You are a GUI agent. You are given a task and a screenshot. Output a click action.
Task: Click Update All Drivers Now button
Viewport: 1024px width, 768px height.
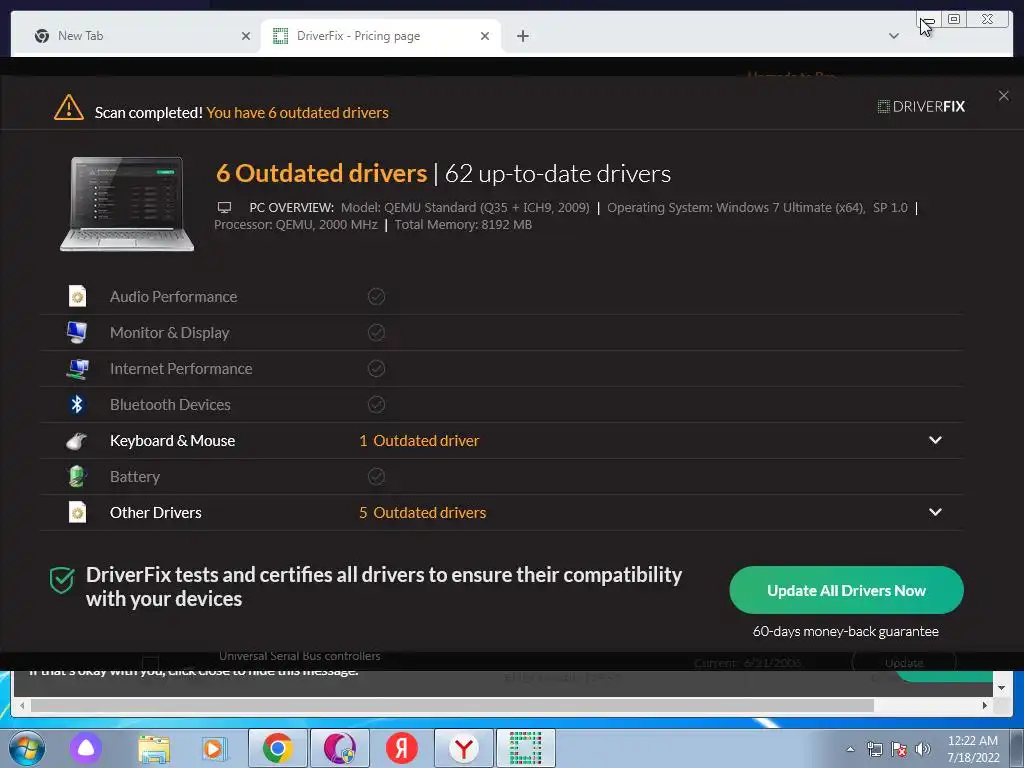tap(846, 590)
